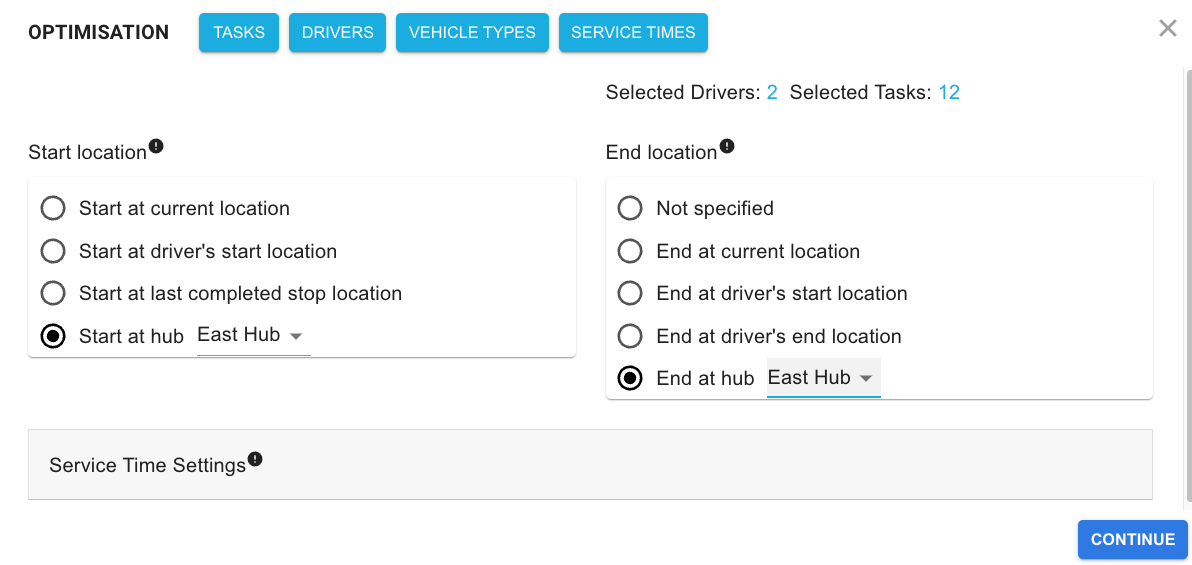
Task: Click the Continue button
Action: tap(1133, 539)
